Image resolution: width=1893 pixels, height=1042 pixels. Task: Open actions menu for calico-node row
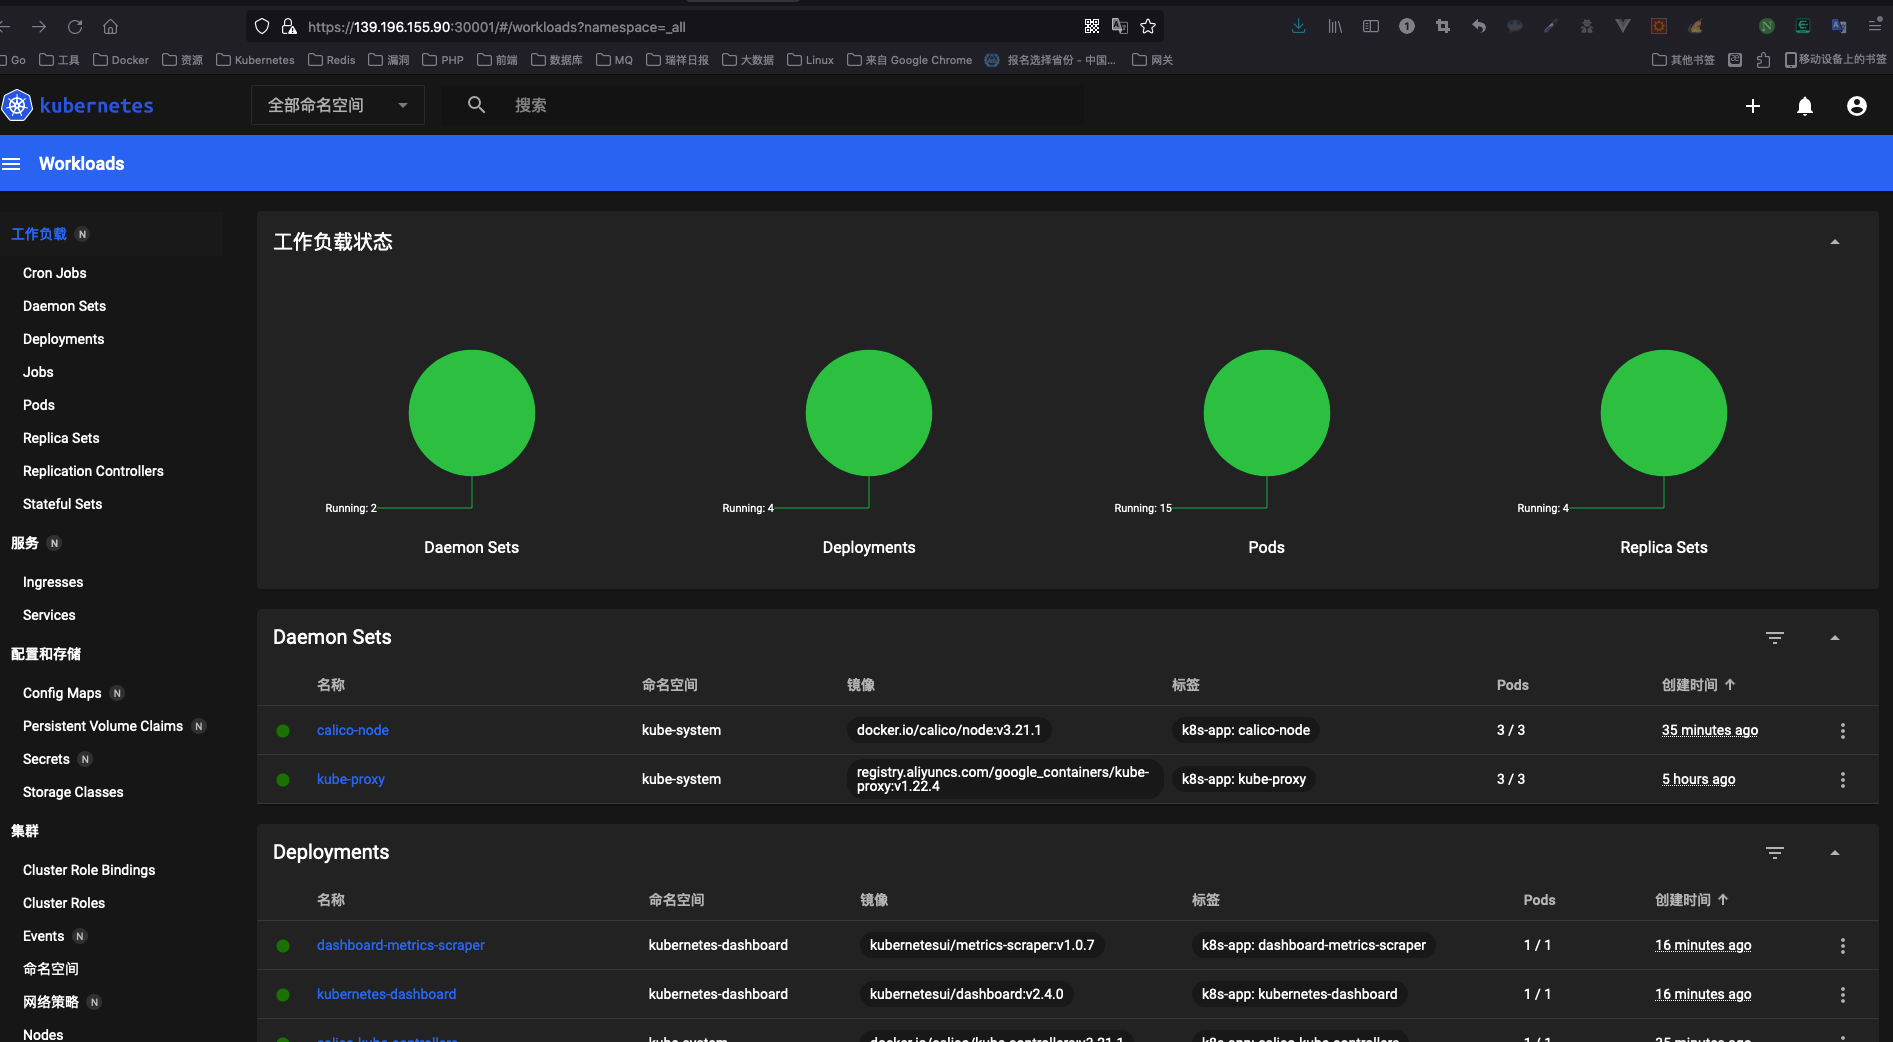pyautogui.click(x=1842, y=731)
